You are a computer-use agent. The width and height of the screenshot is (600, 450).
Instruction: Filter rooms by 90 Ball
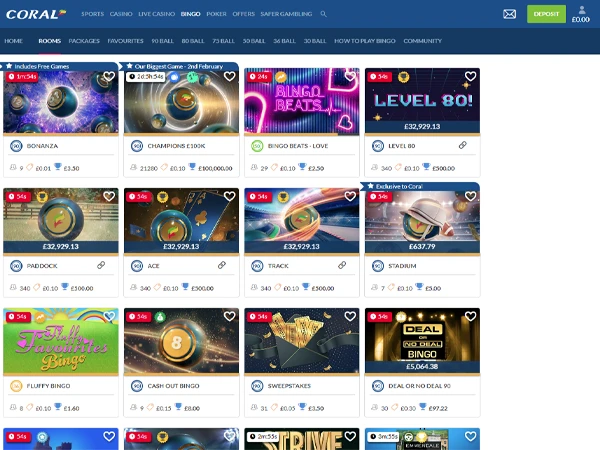click(x=163, y=41)
